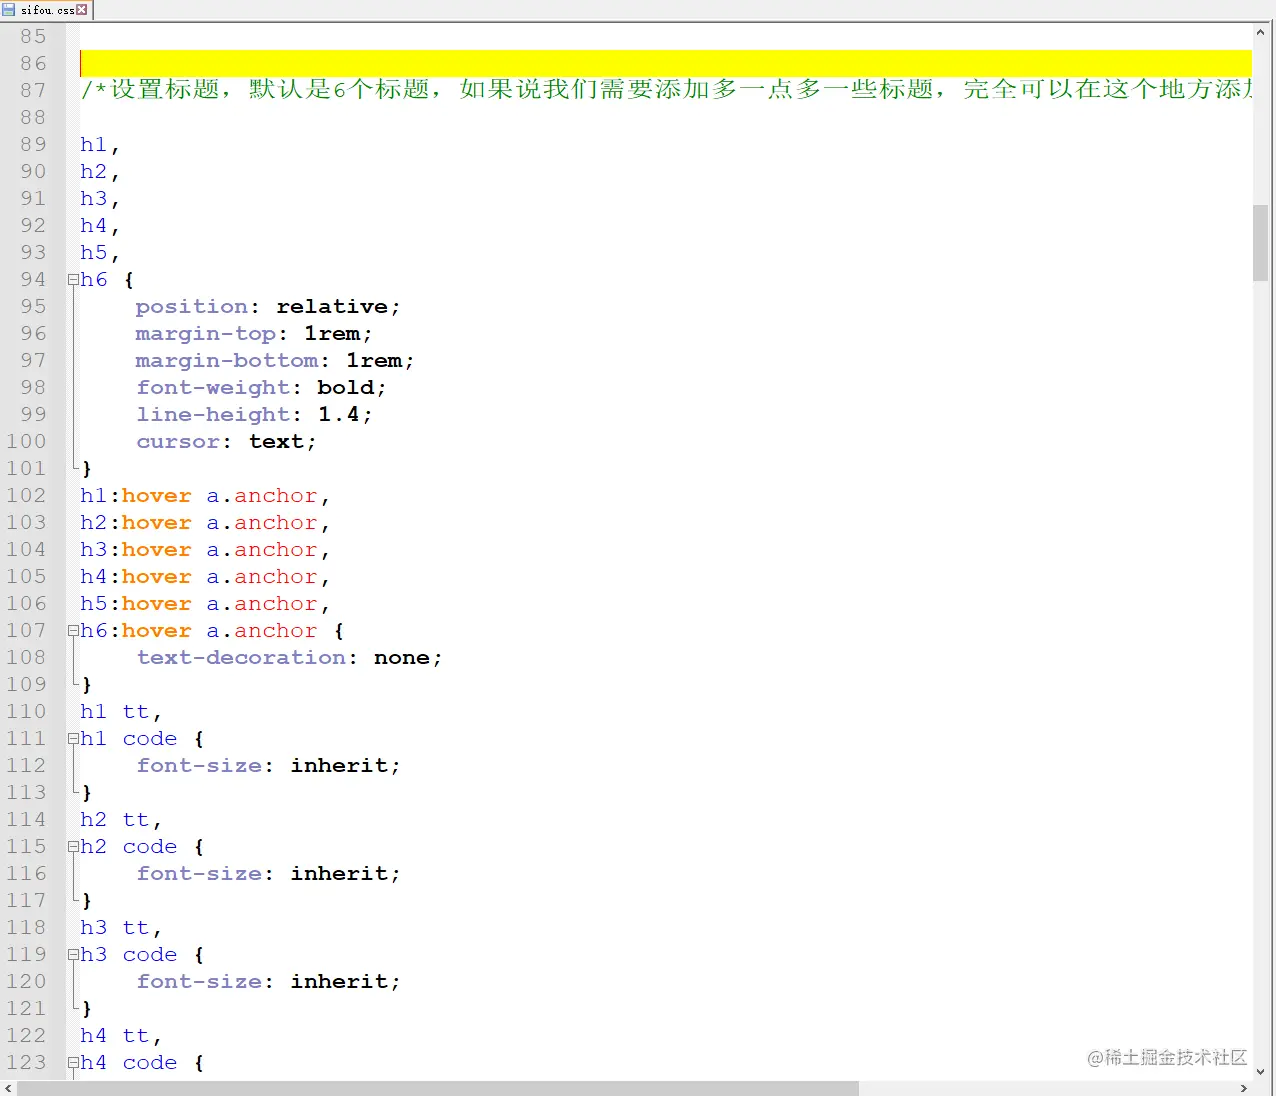Screen dimensions: 1276x1096
Task: Click the horizontal scrollbar left arrow
Action: pyautogui.click(x=8, y=1088)
